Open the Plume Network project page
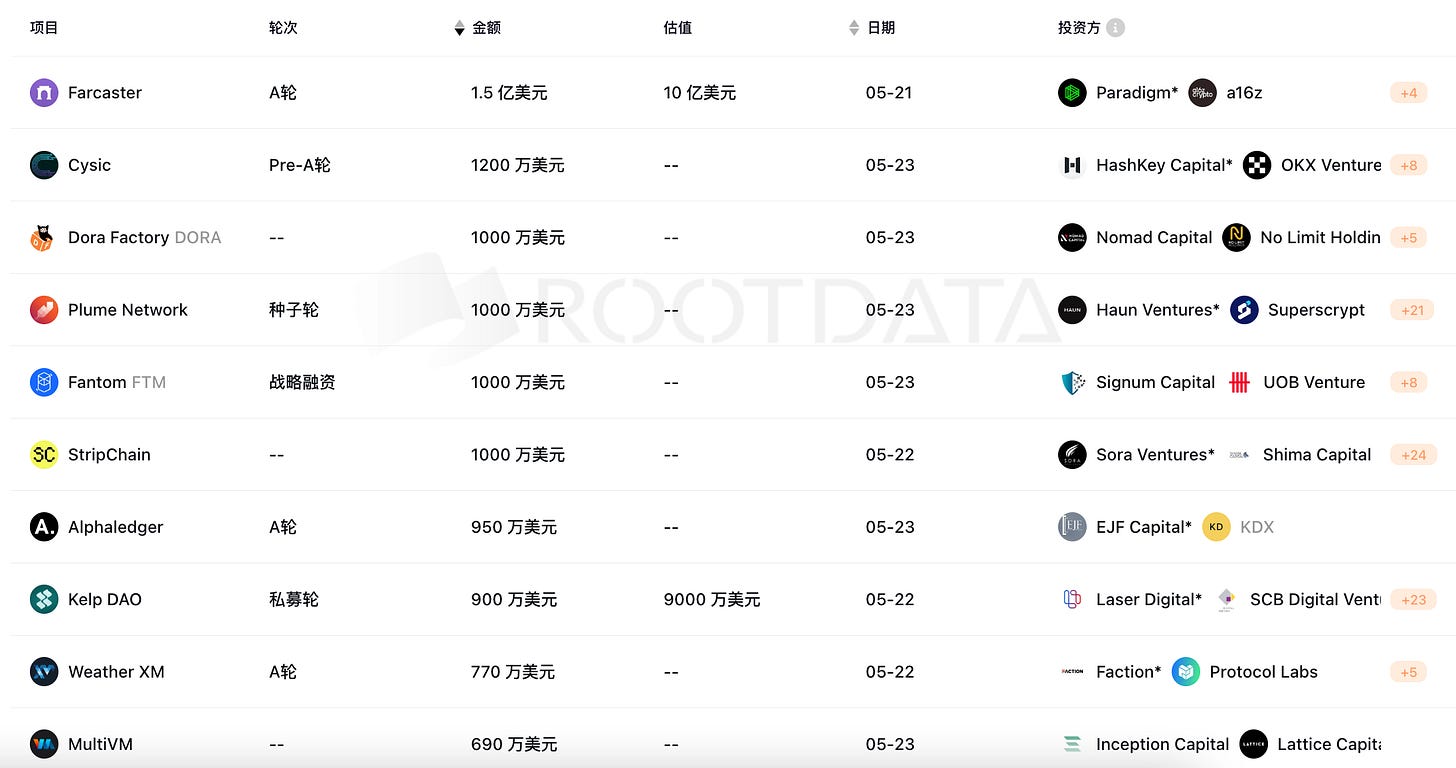 128,310
